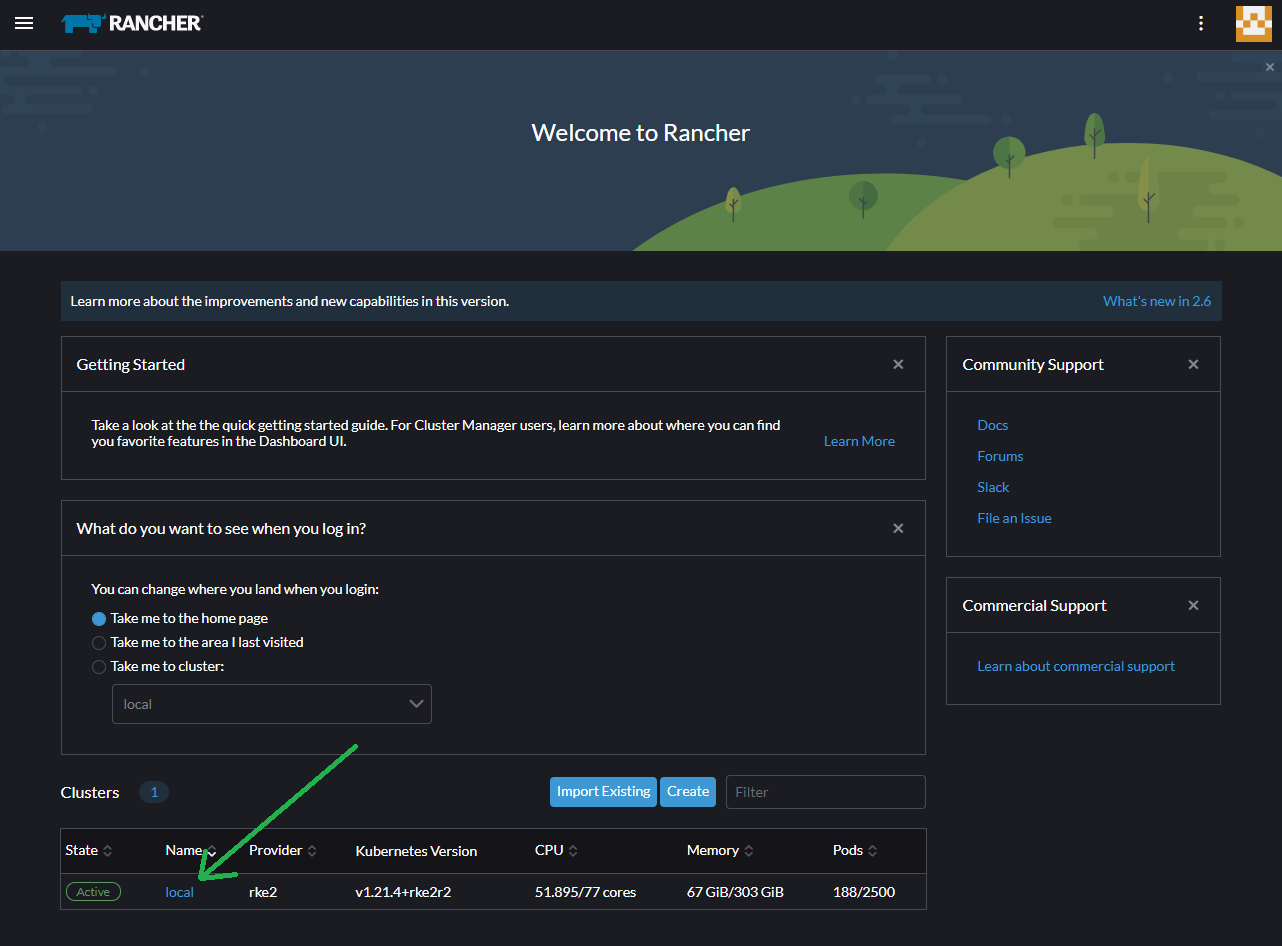Dismiss the Getting Started panel
The image size is (1282, 946).
pyautogui.click(x=898, y=365)
